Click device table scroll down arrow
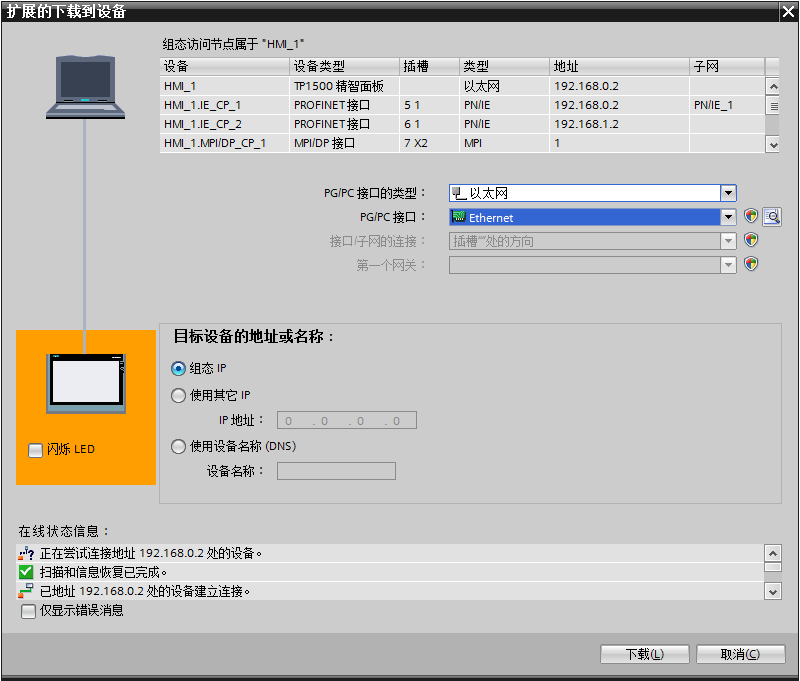 (773, 144)
